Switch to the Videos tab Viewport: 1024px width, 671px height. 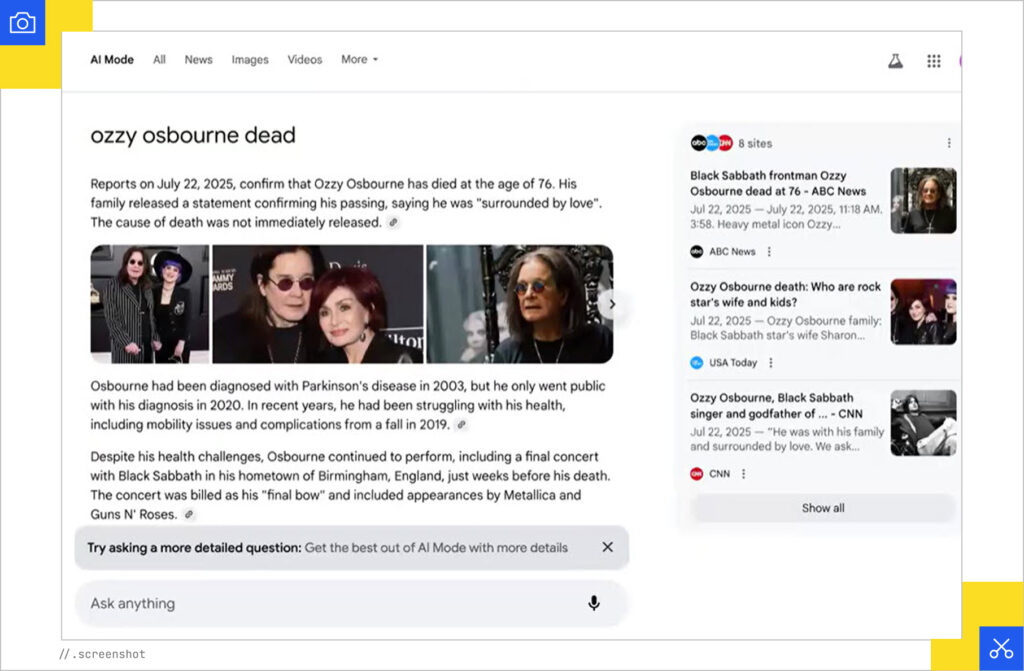pyautogui.click(x=304, y=59)
